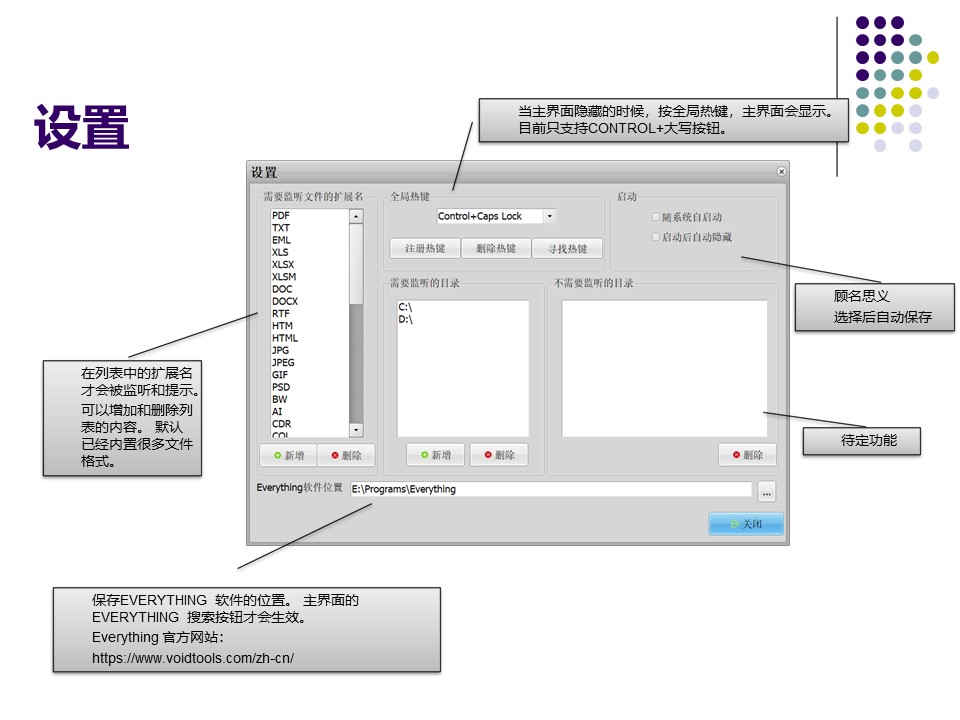Add a directory with 新增 under 需要监听的目录
Screen dimensions: 960x720
(435, 455)
